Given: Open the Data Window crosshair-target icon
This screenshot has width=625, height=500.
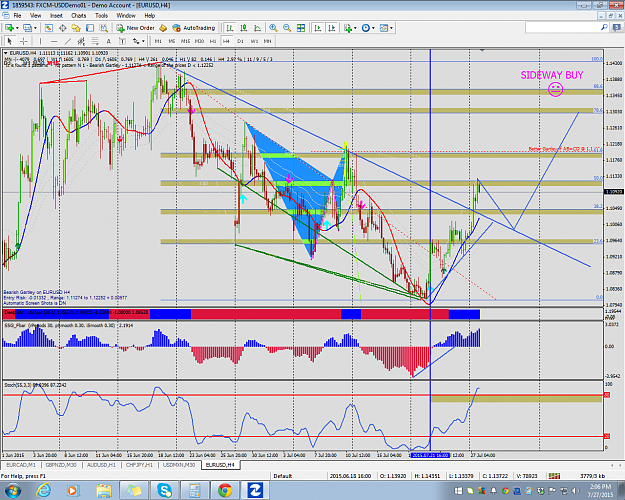Looking at the screenshot, I should (63, 28).
